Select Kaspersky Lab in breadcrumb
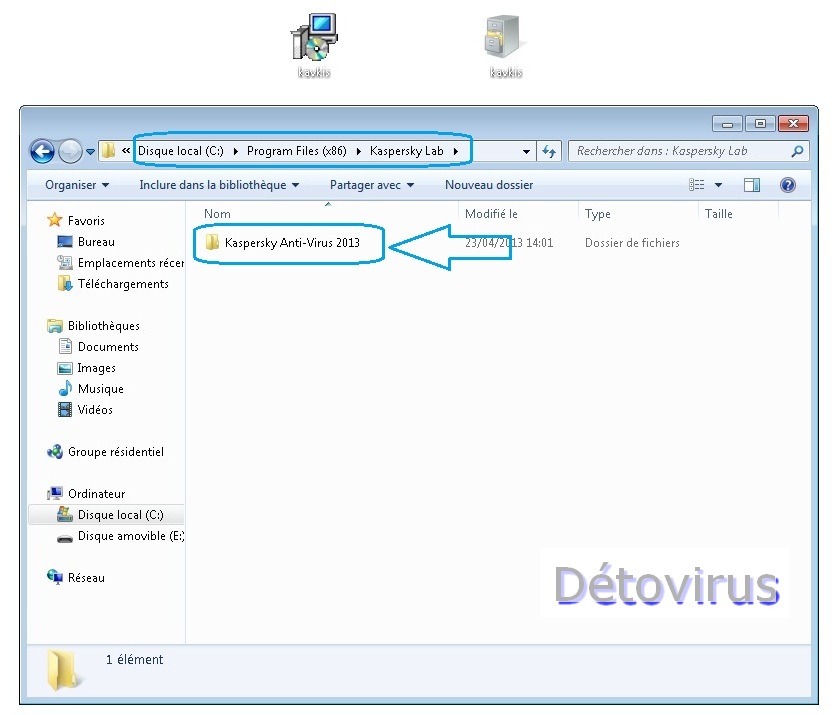Screen dimensions: 834x715 (x=407, y=151)
